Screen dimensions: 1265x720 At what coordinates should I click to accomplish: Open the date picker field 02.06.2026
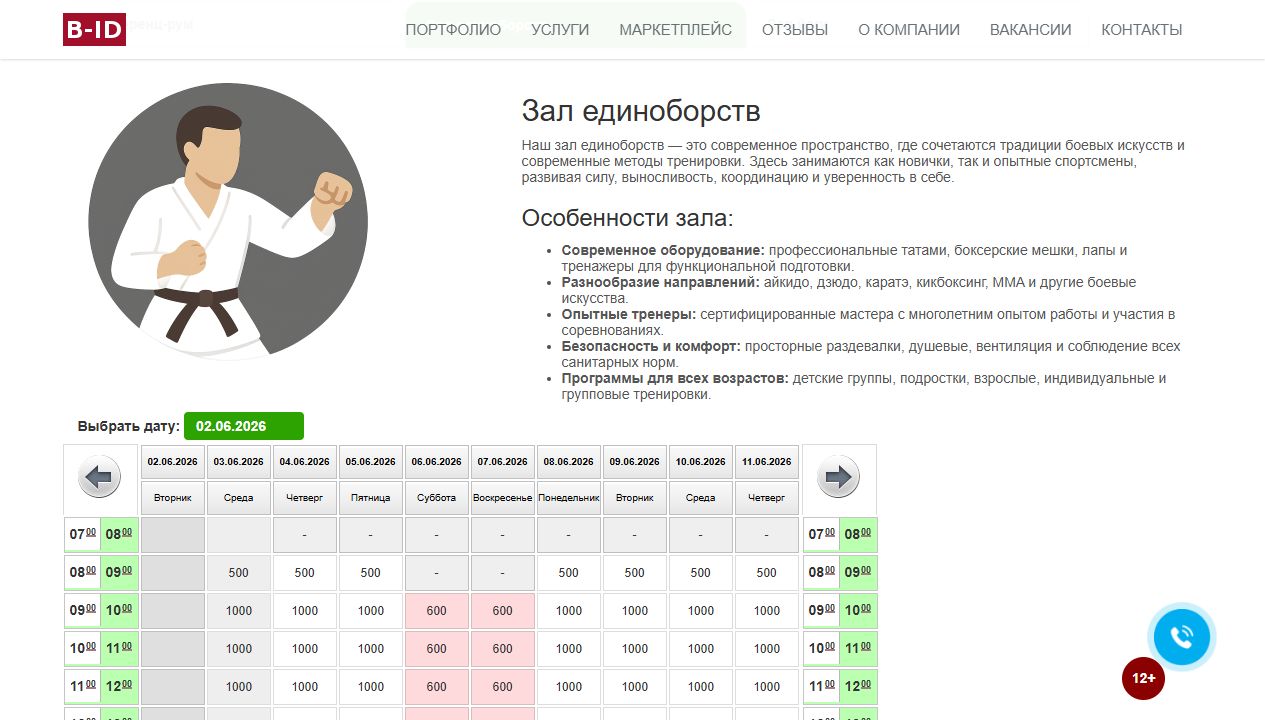pyautogui.click(x=244, y=426)
